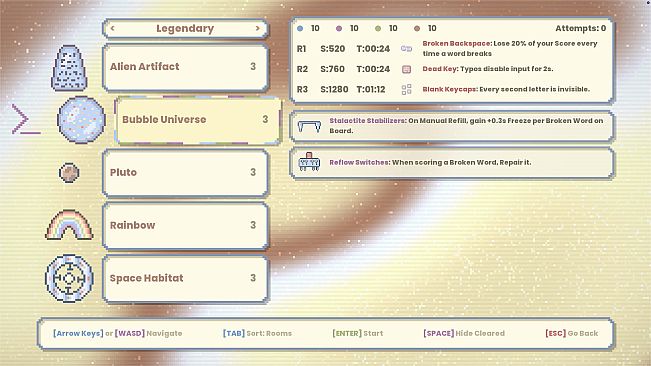Click the R2 T:00:24 time value

tap(373, 69)
